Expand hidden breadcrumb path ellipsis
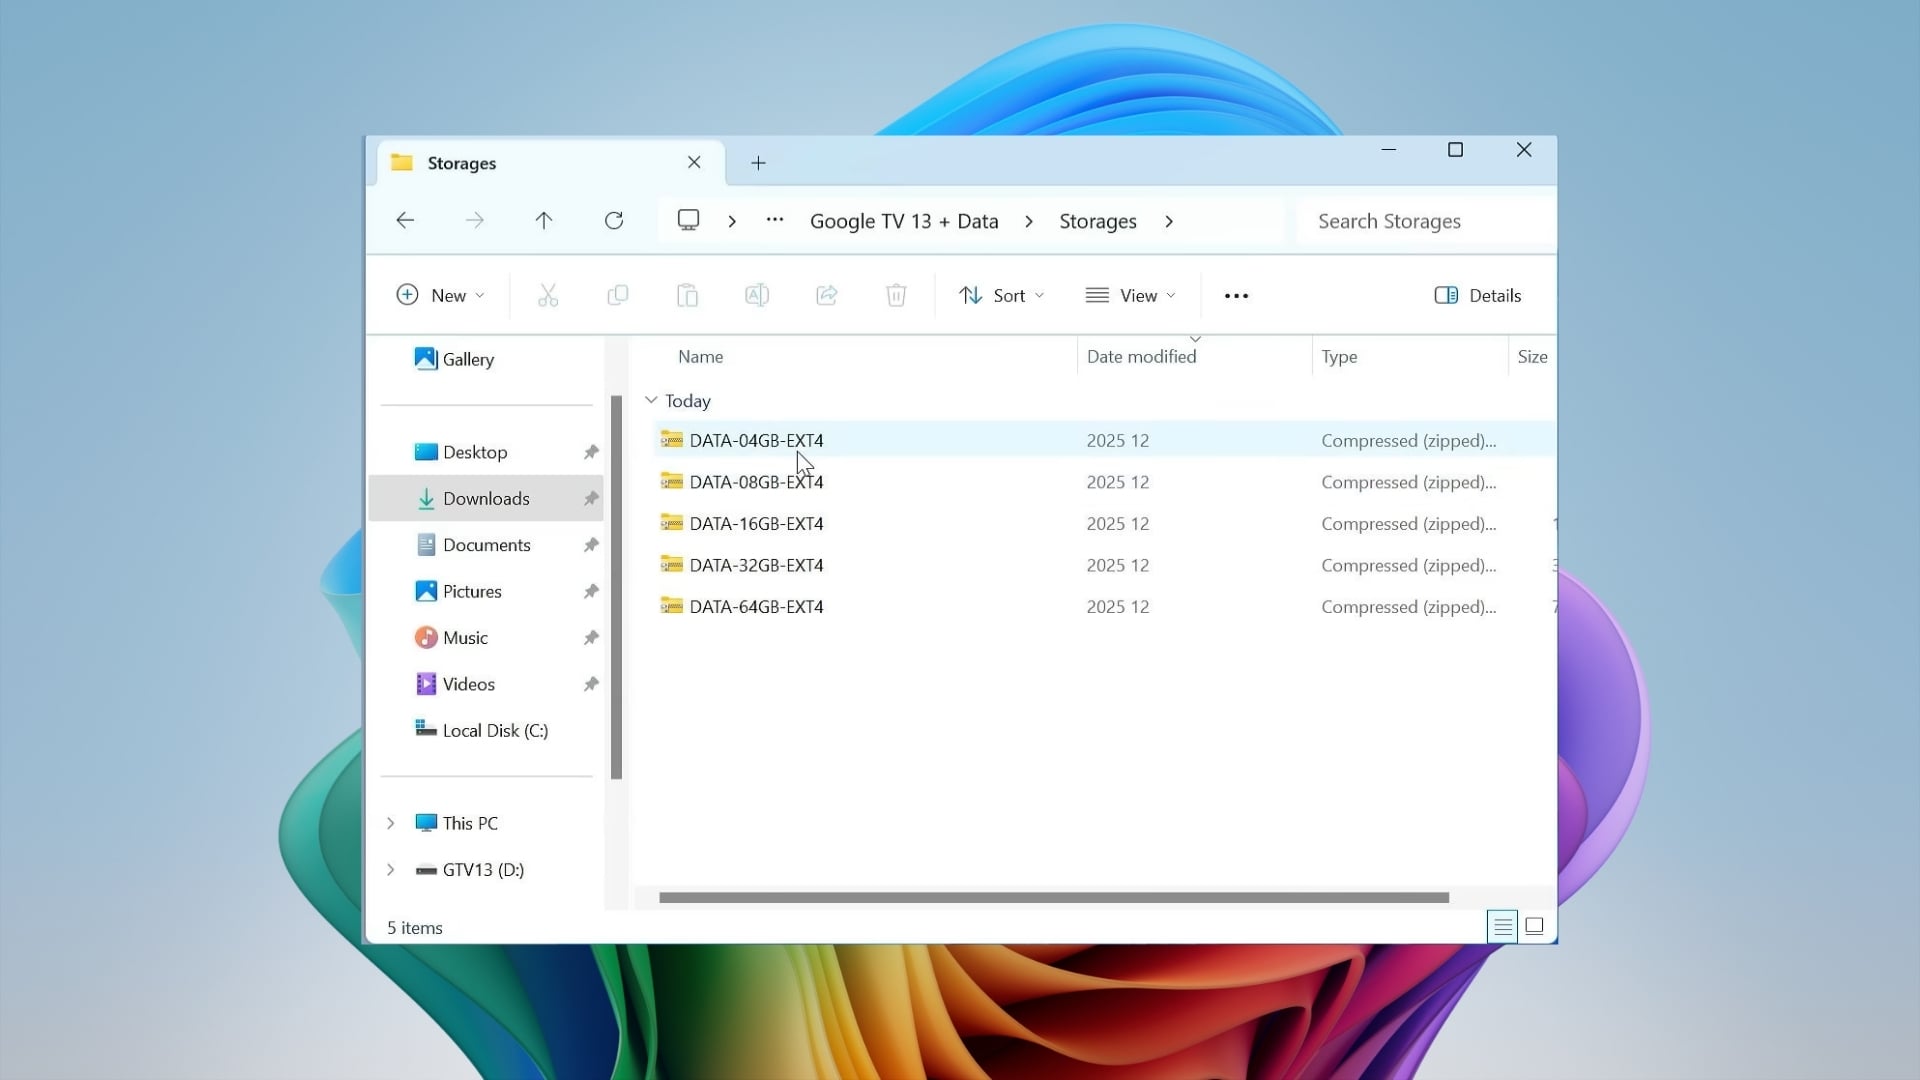Viewport: 1920px width, 1080px height. pos(775,220)
